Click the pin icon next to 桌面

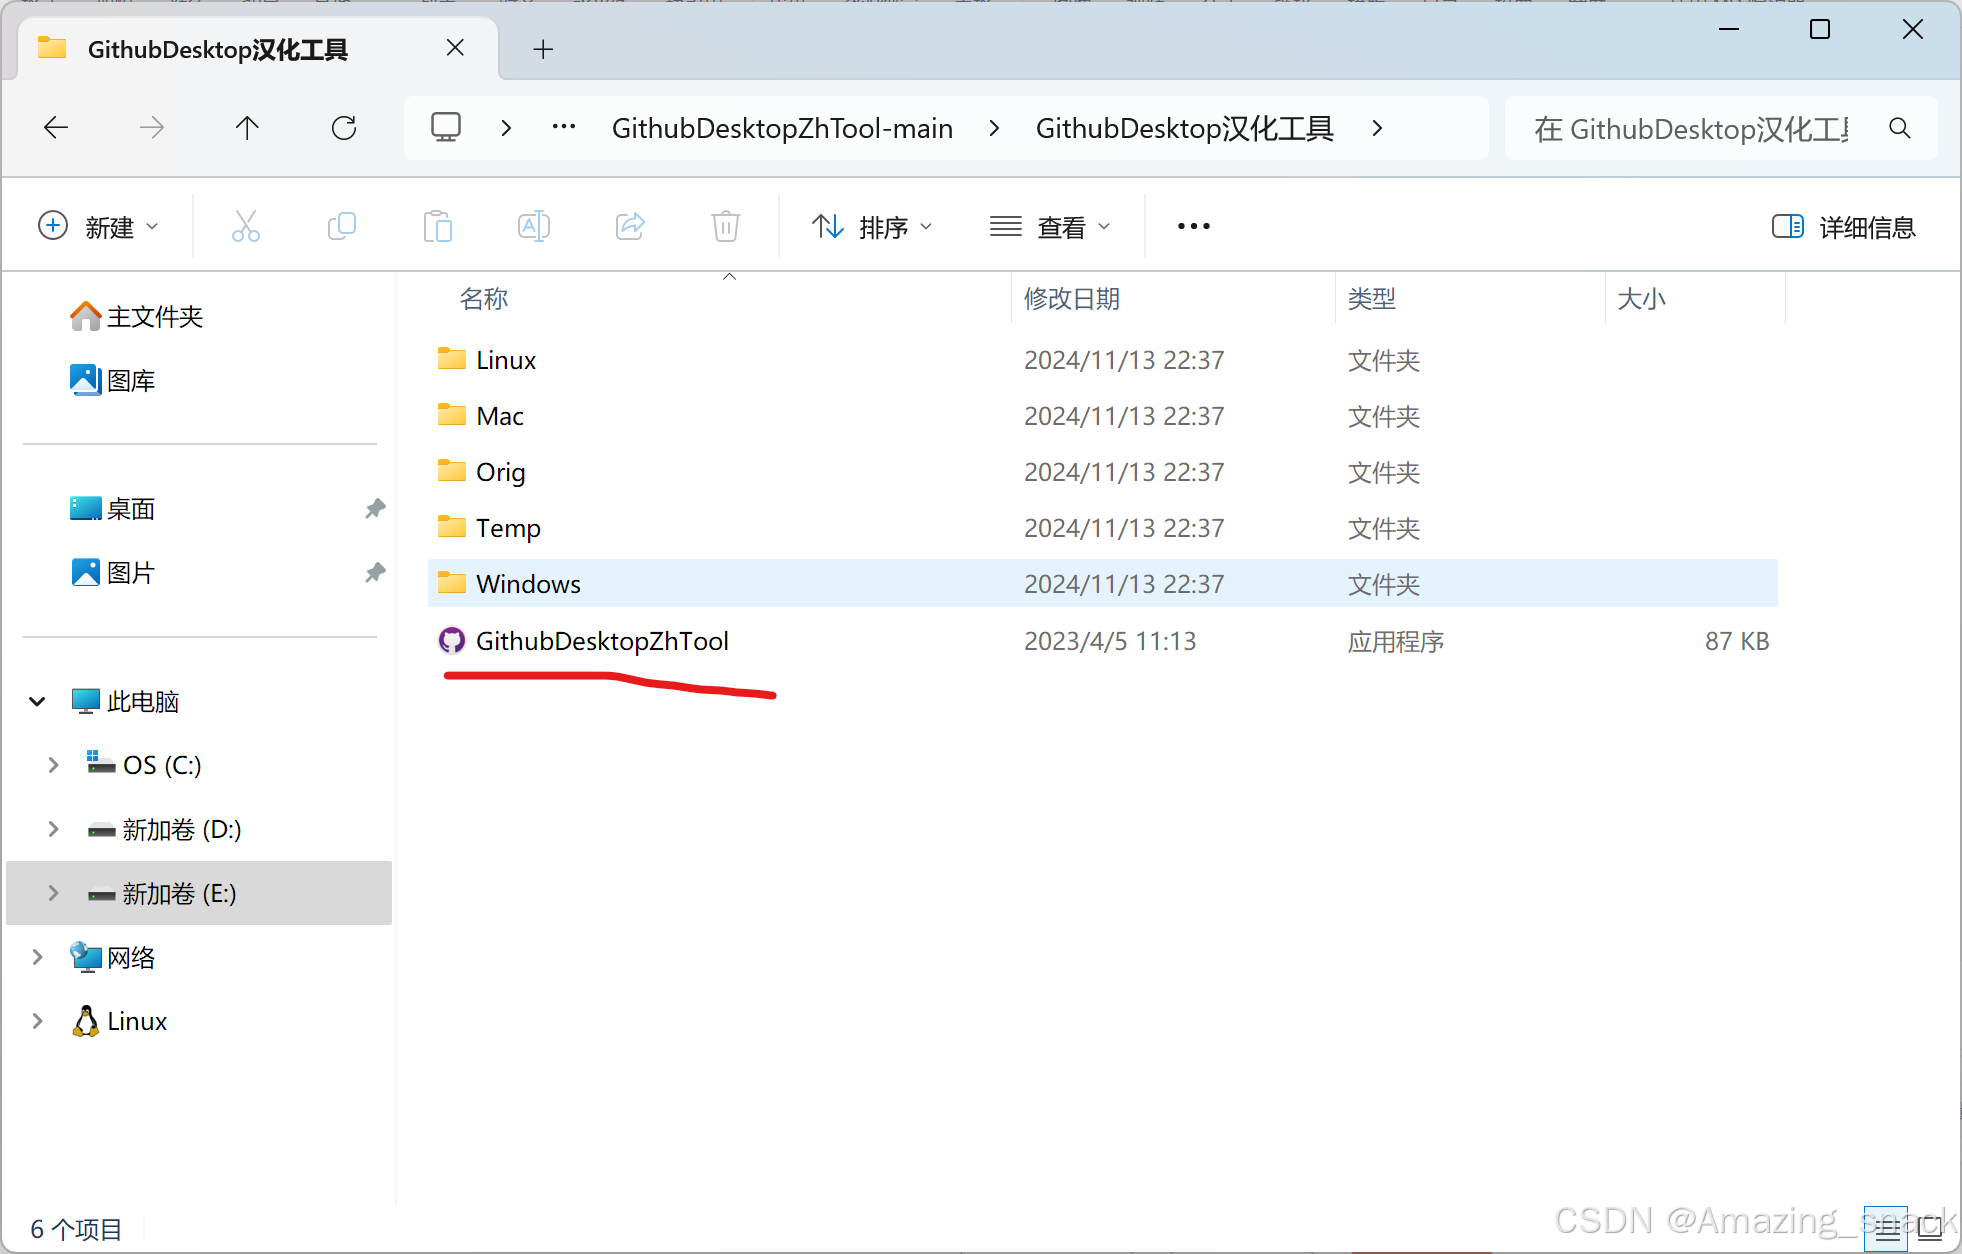375,508
